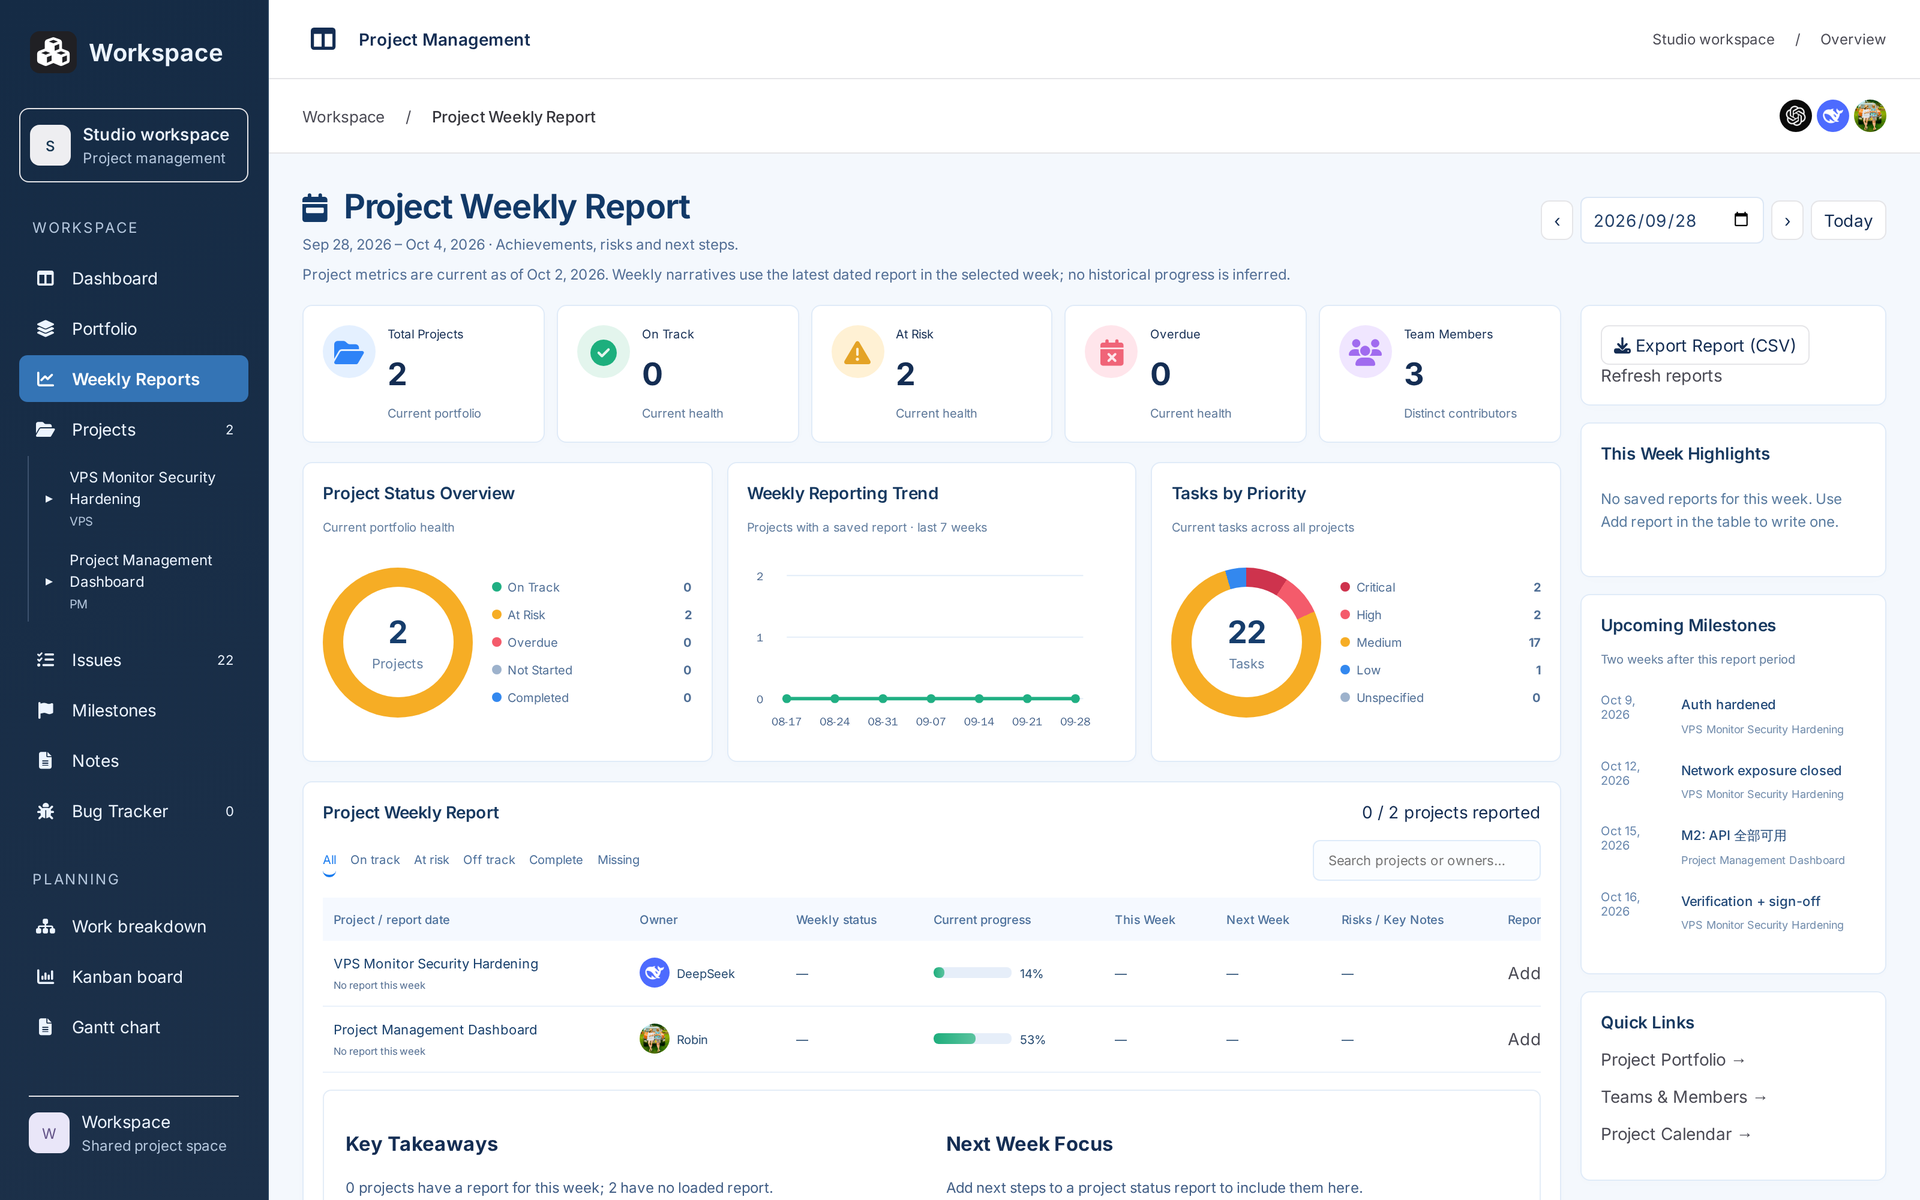This screenshot has height=1200, width=1920.
Task: Toggle the sidebar panel icon
Action: [x=323, y=39]
